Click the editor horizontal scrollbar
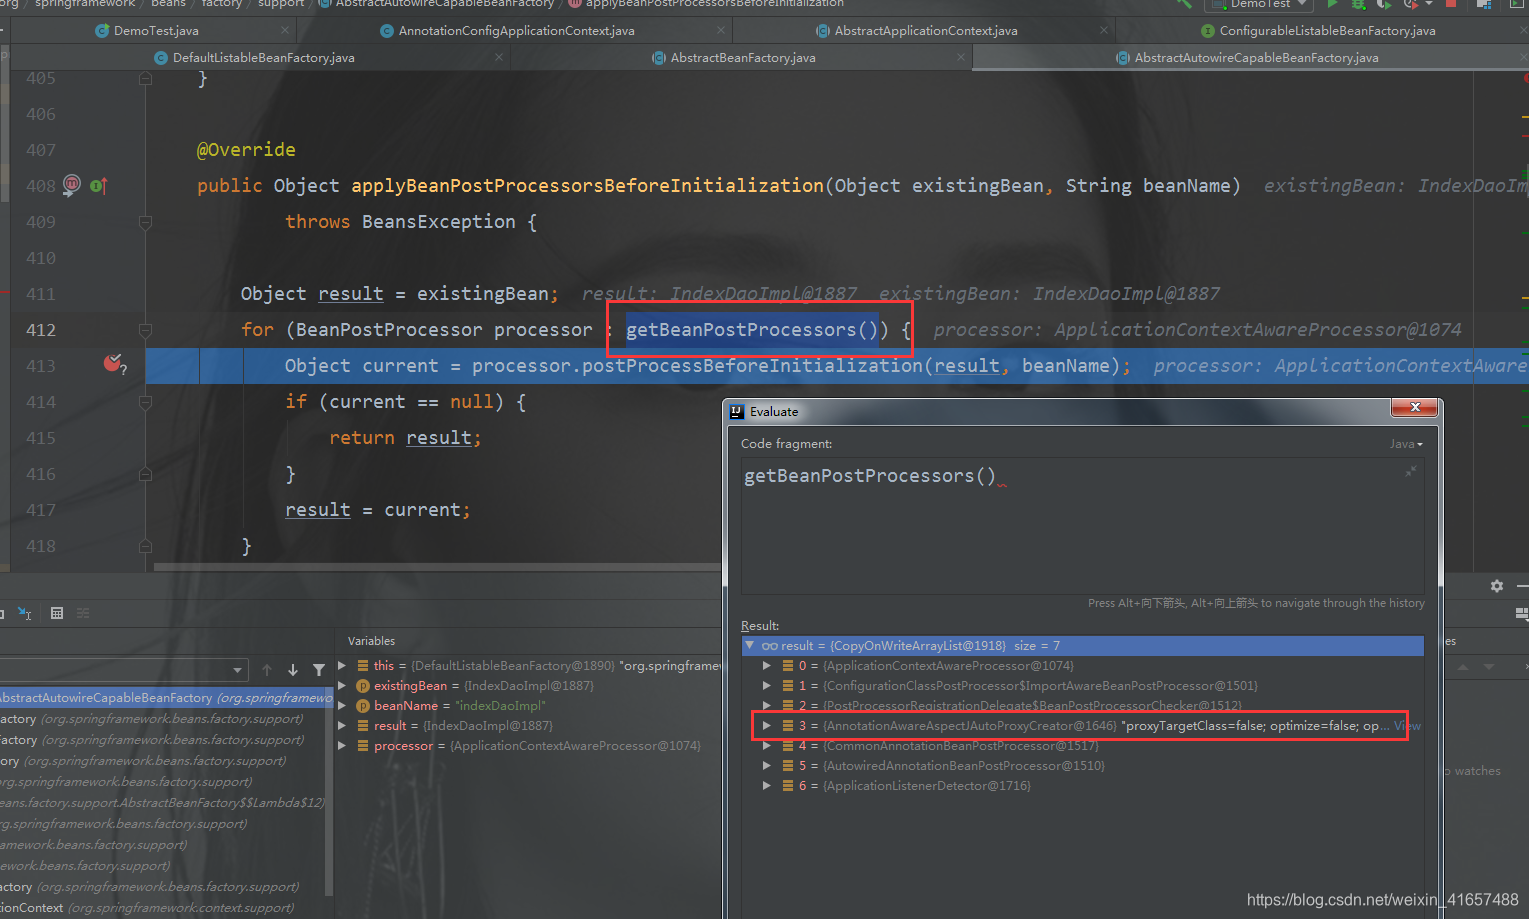Screen dimensions: 1529x919 click(437, 567)
